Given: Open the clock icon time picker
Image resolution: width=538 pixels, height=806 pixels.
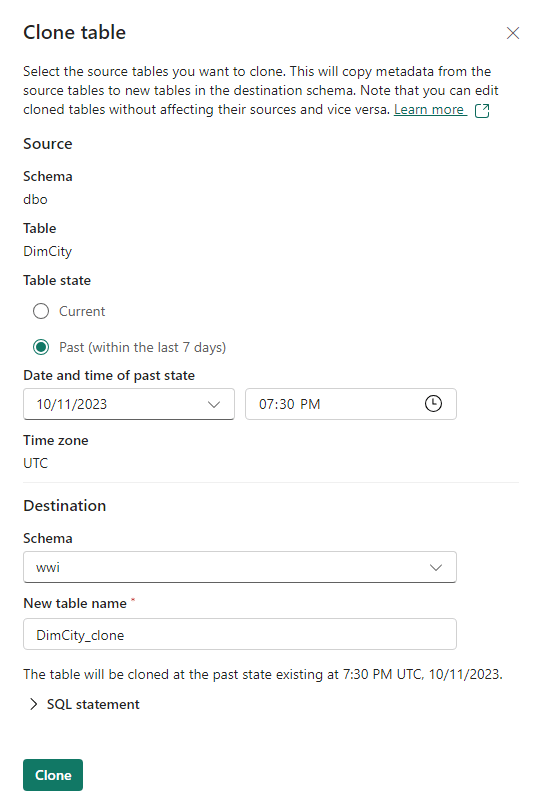Looking at the screenshot, I should point(433,404).
